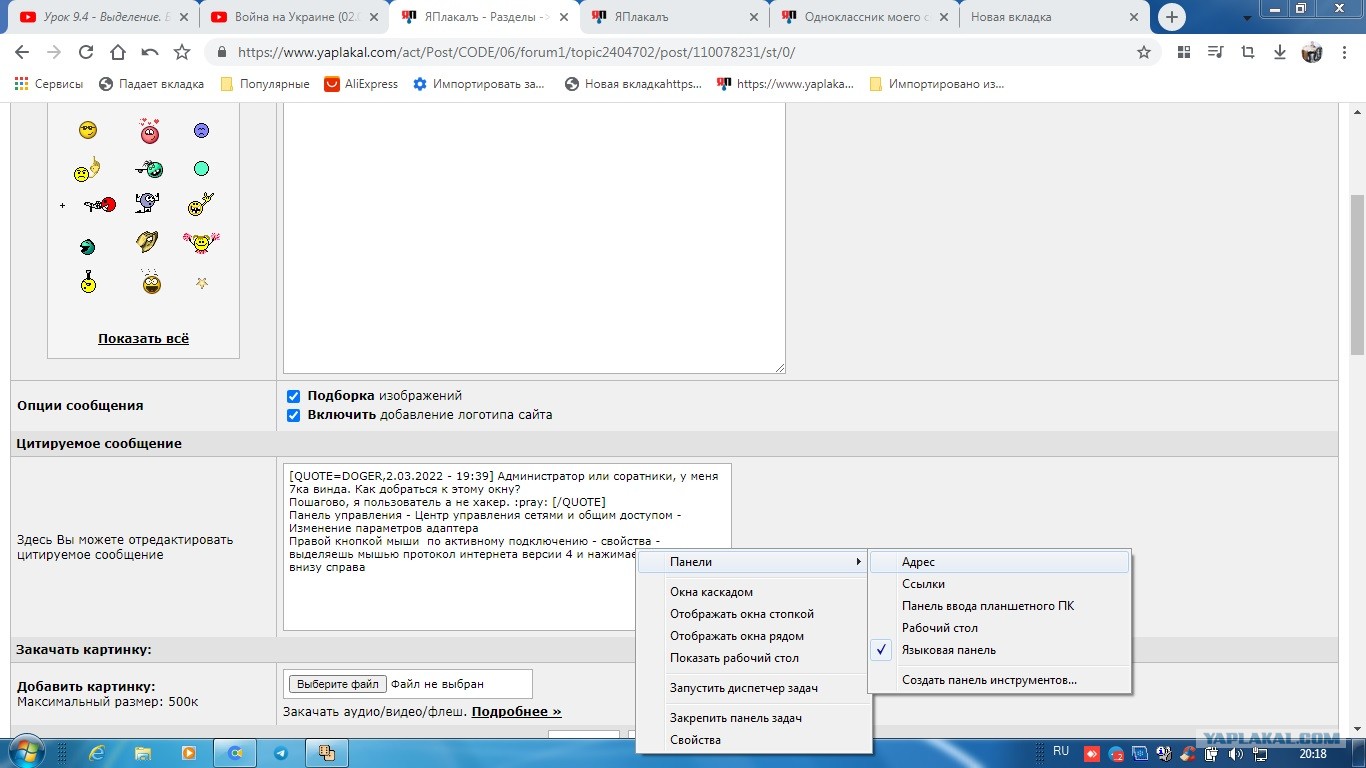Open the Импортировано из... bookmarks folder
This screenshot has width=1366, height=768.
coord(937,84)
